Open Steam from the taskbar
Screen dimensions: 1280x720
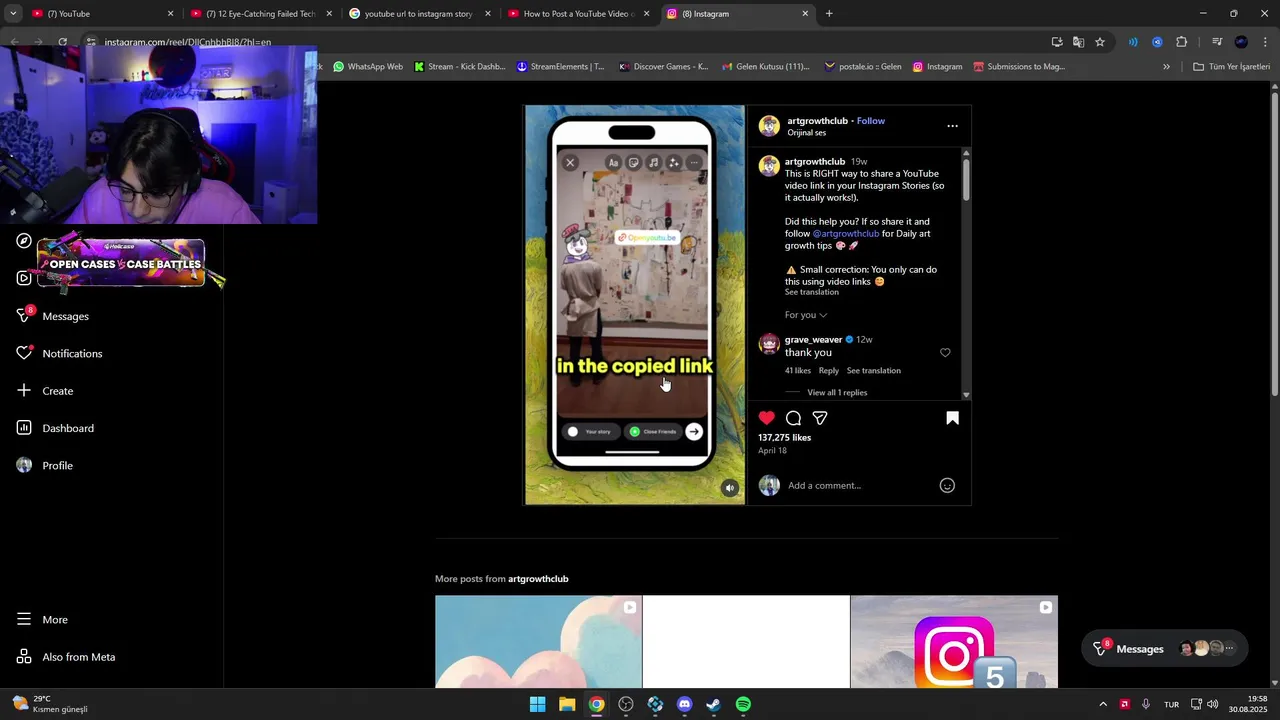(713, 704)
